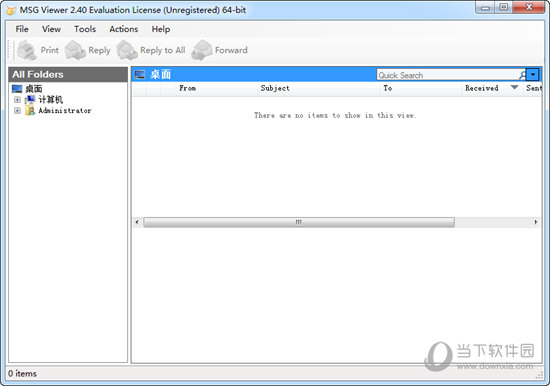Click the 计算机 computer icon
The image size is (550, 386).
[x=30, y=100]
